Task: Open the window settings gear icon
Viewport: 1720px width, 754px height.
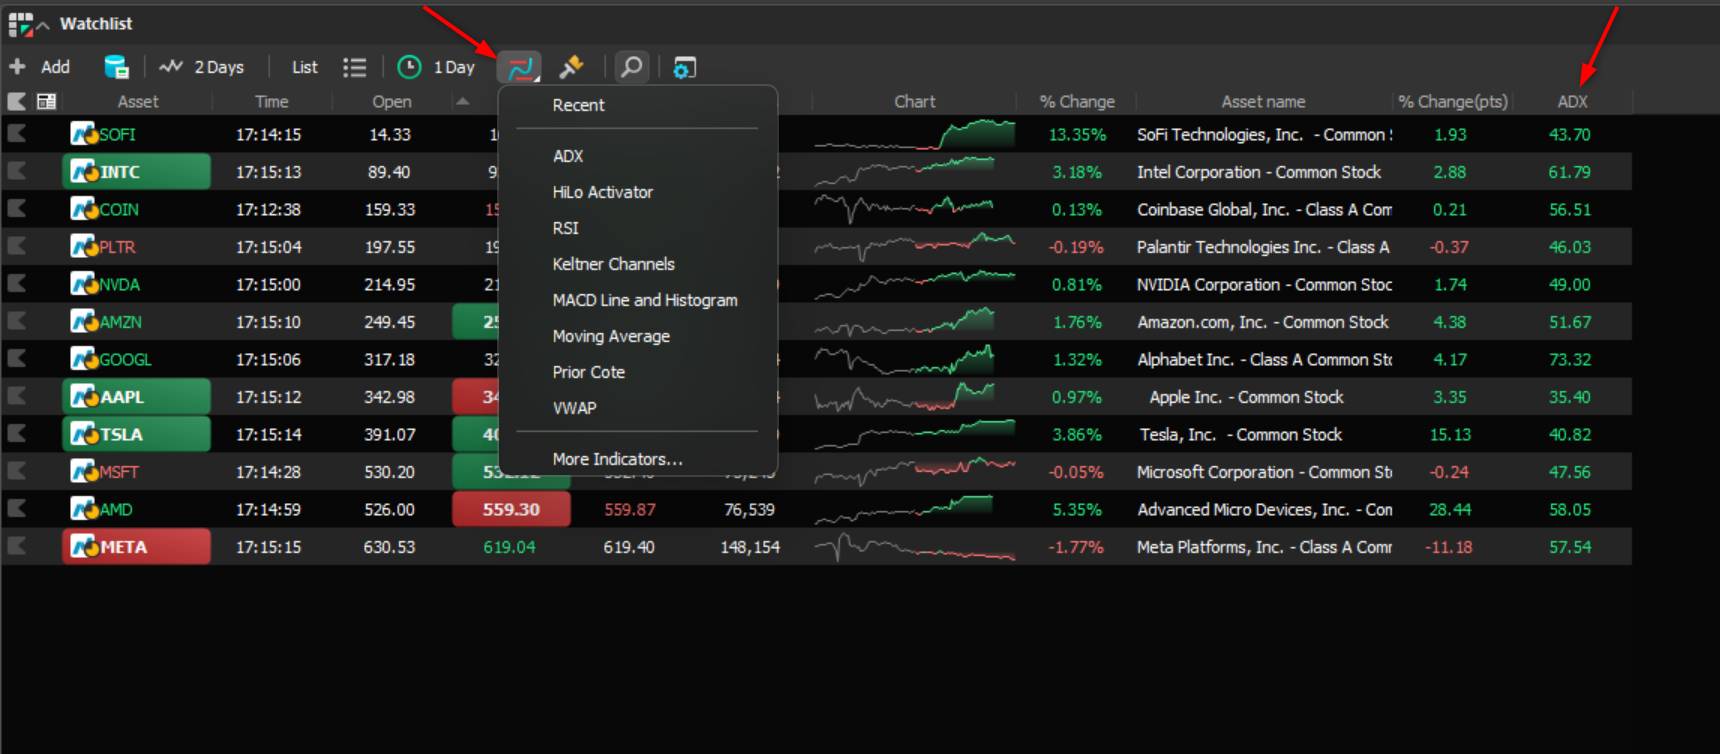Action: [x=684, y=67]
